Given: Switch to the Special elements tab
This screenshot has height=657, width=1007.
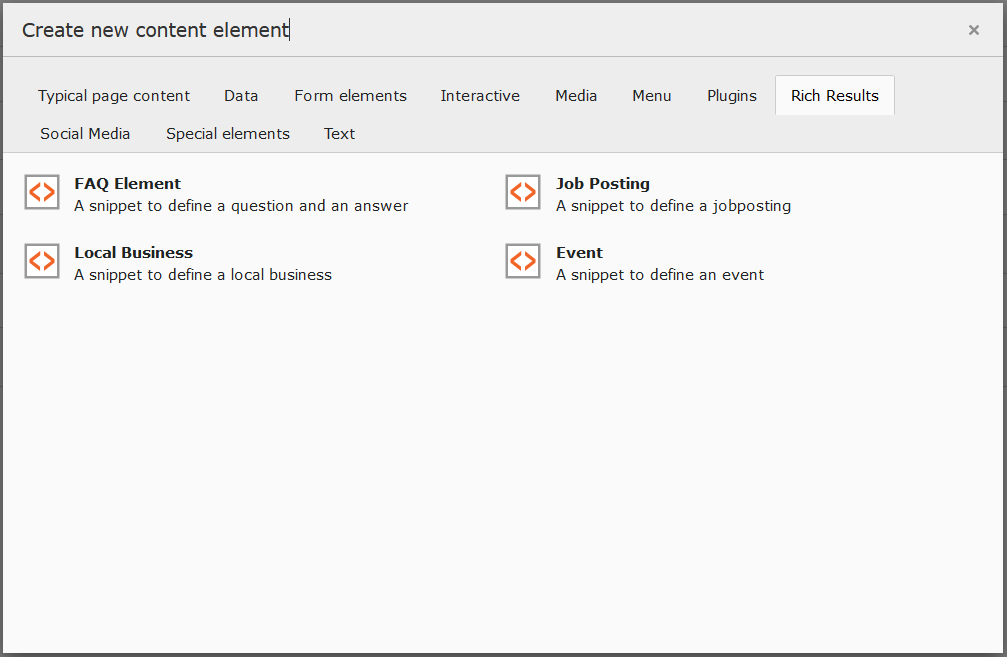Looking at the screenshot, I should pyautogui.click(x=228, y=134).
